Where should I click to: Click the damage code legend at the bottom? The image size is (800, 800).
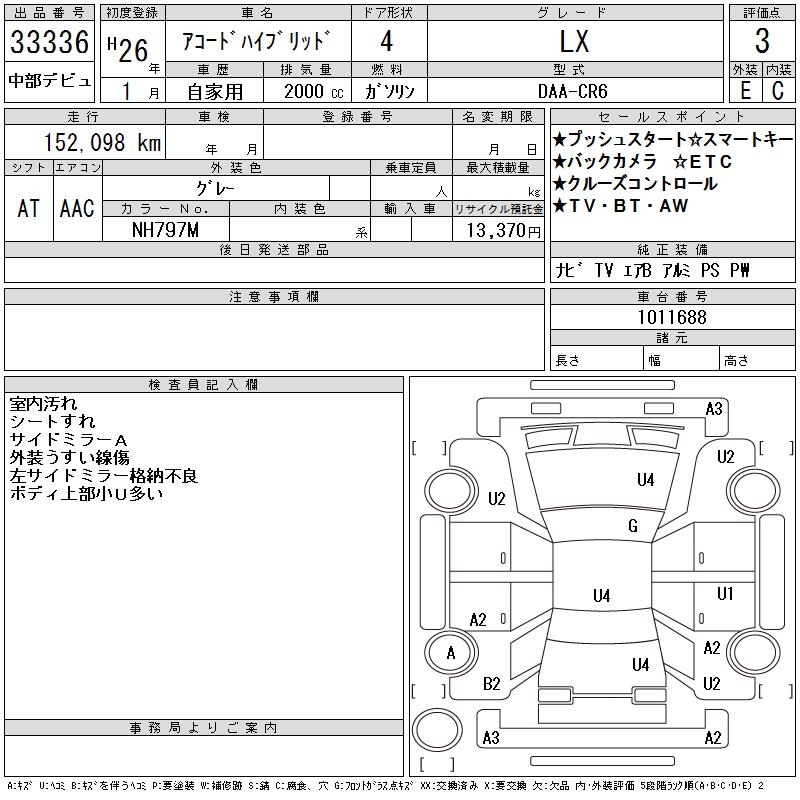385,786
